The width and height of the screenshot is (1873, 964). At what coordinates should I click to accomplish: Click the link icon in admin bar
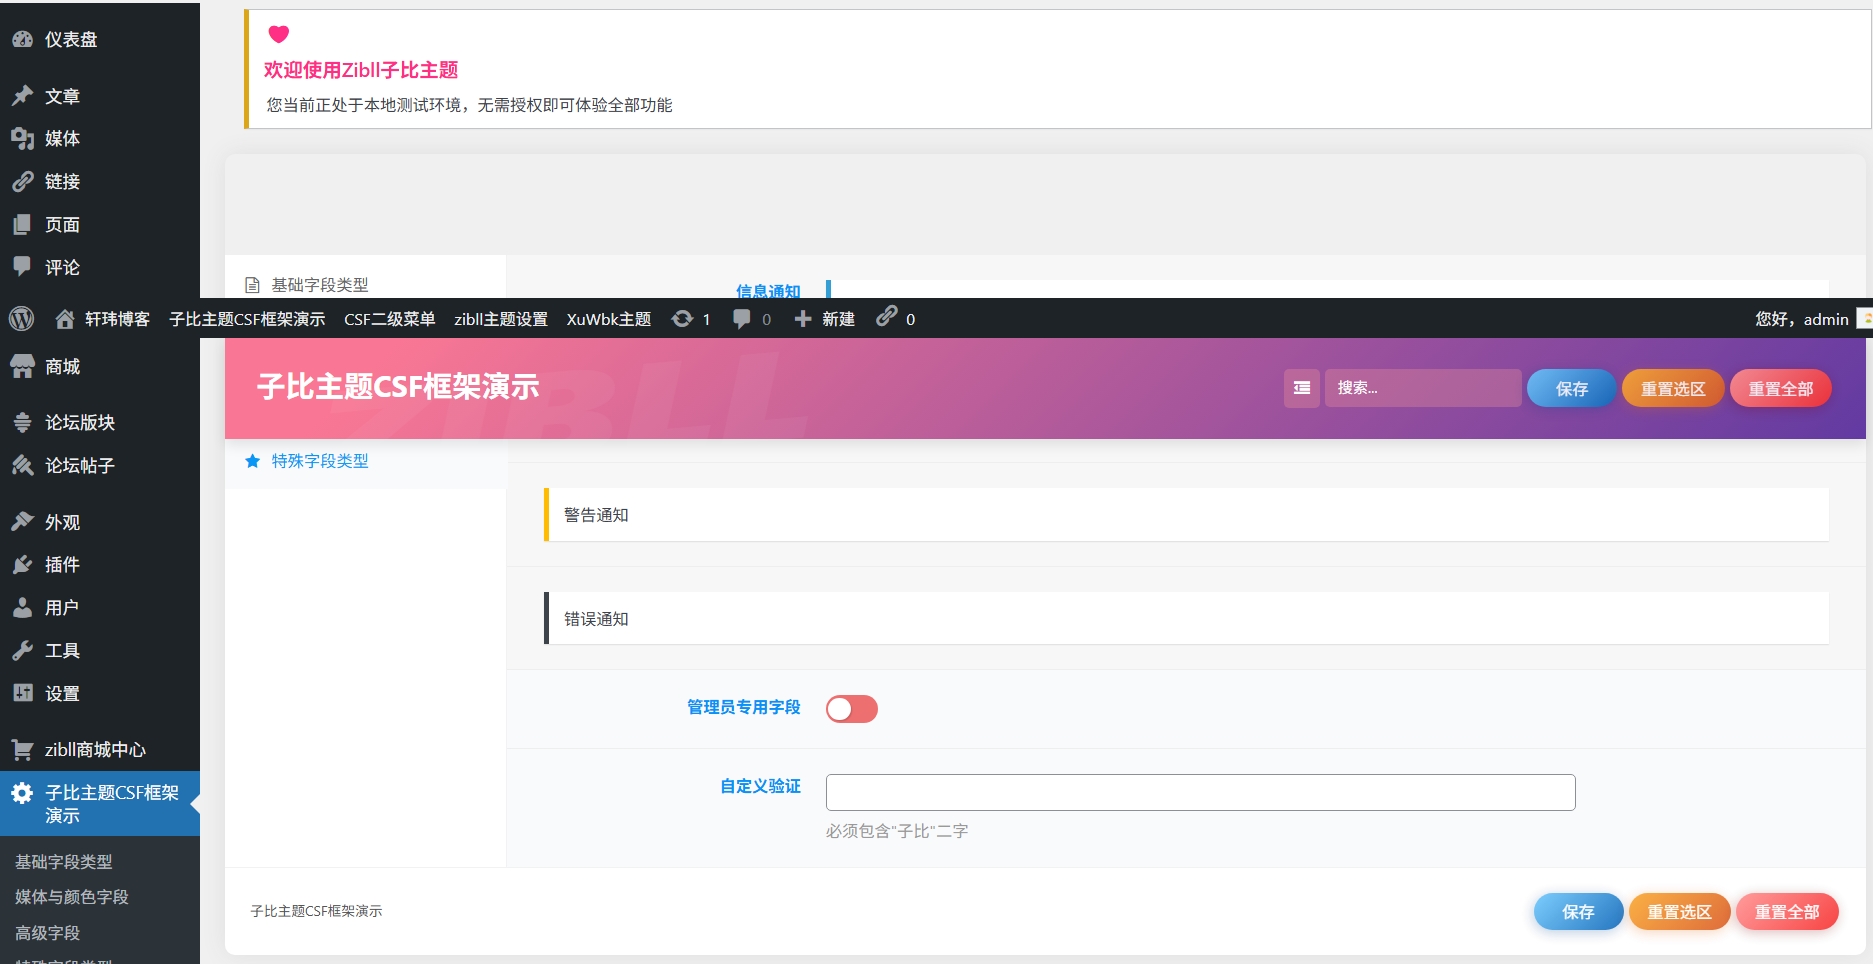[886, 318]
